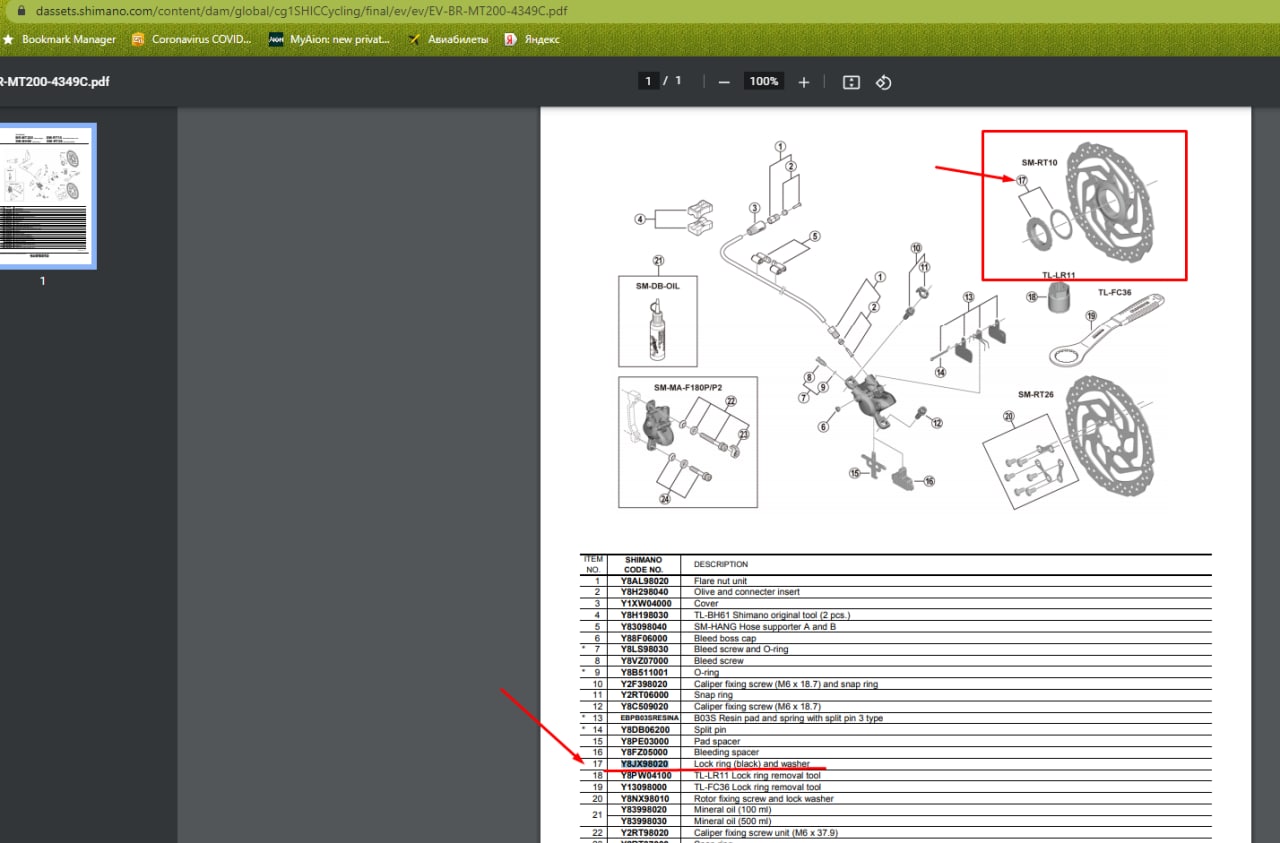
Task: Click the Coronavirus bookmark favicon
Action: (x=138, y=40)
